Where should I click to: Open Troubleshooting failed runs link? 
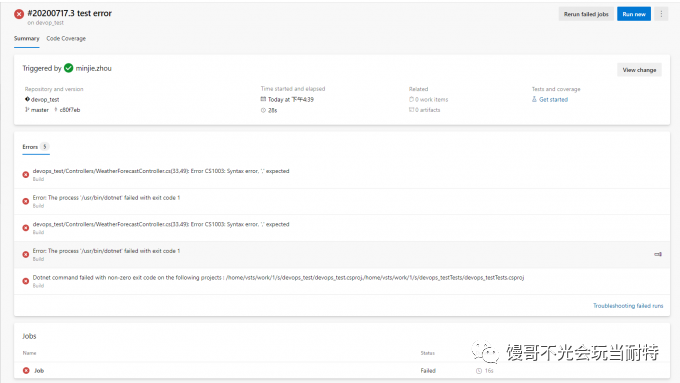pos(628,306)
